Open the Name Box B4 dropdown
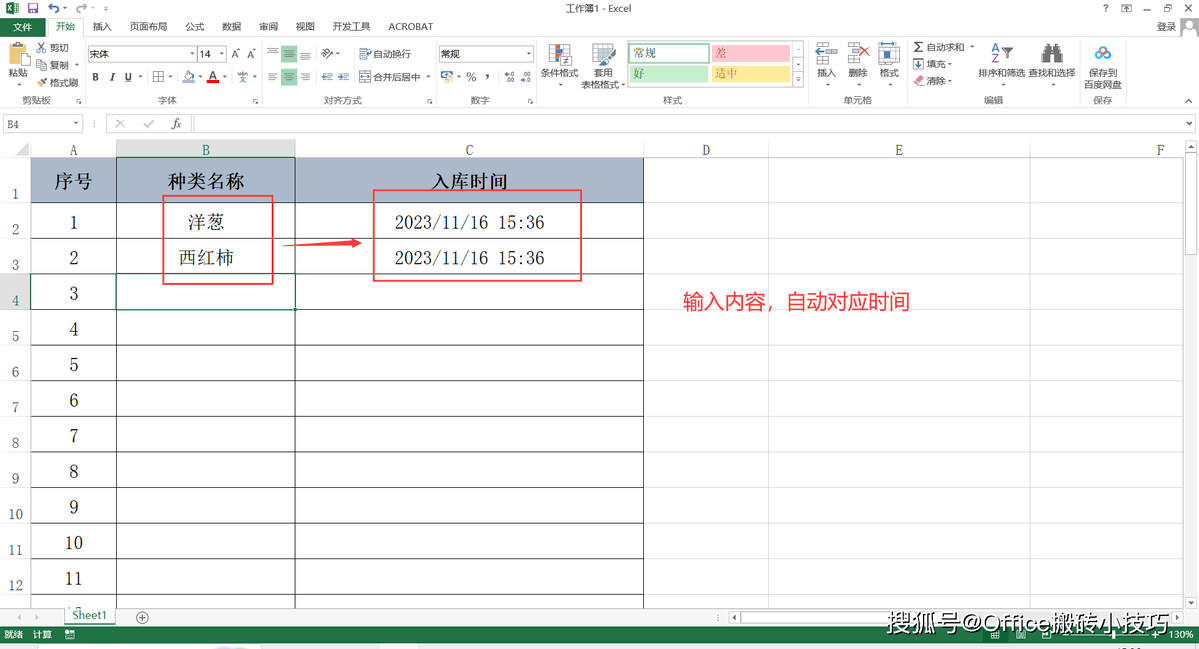 pos(76,124)
